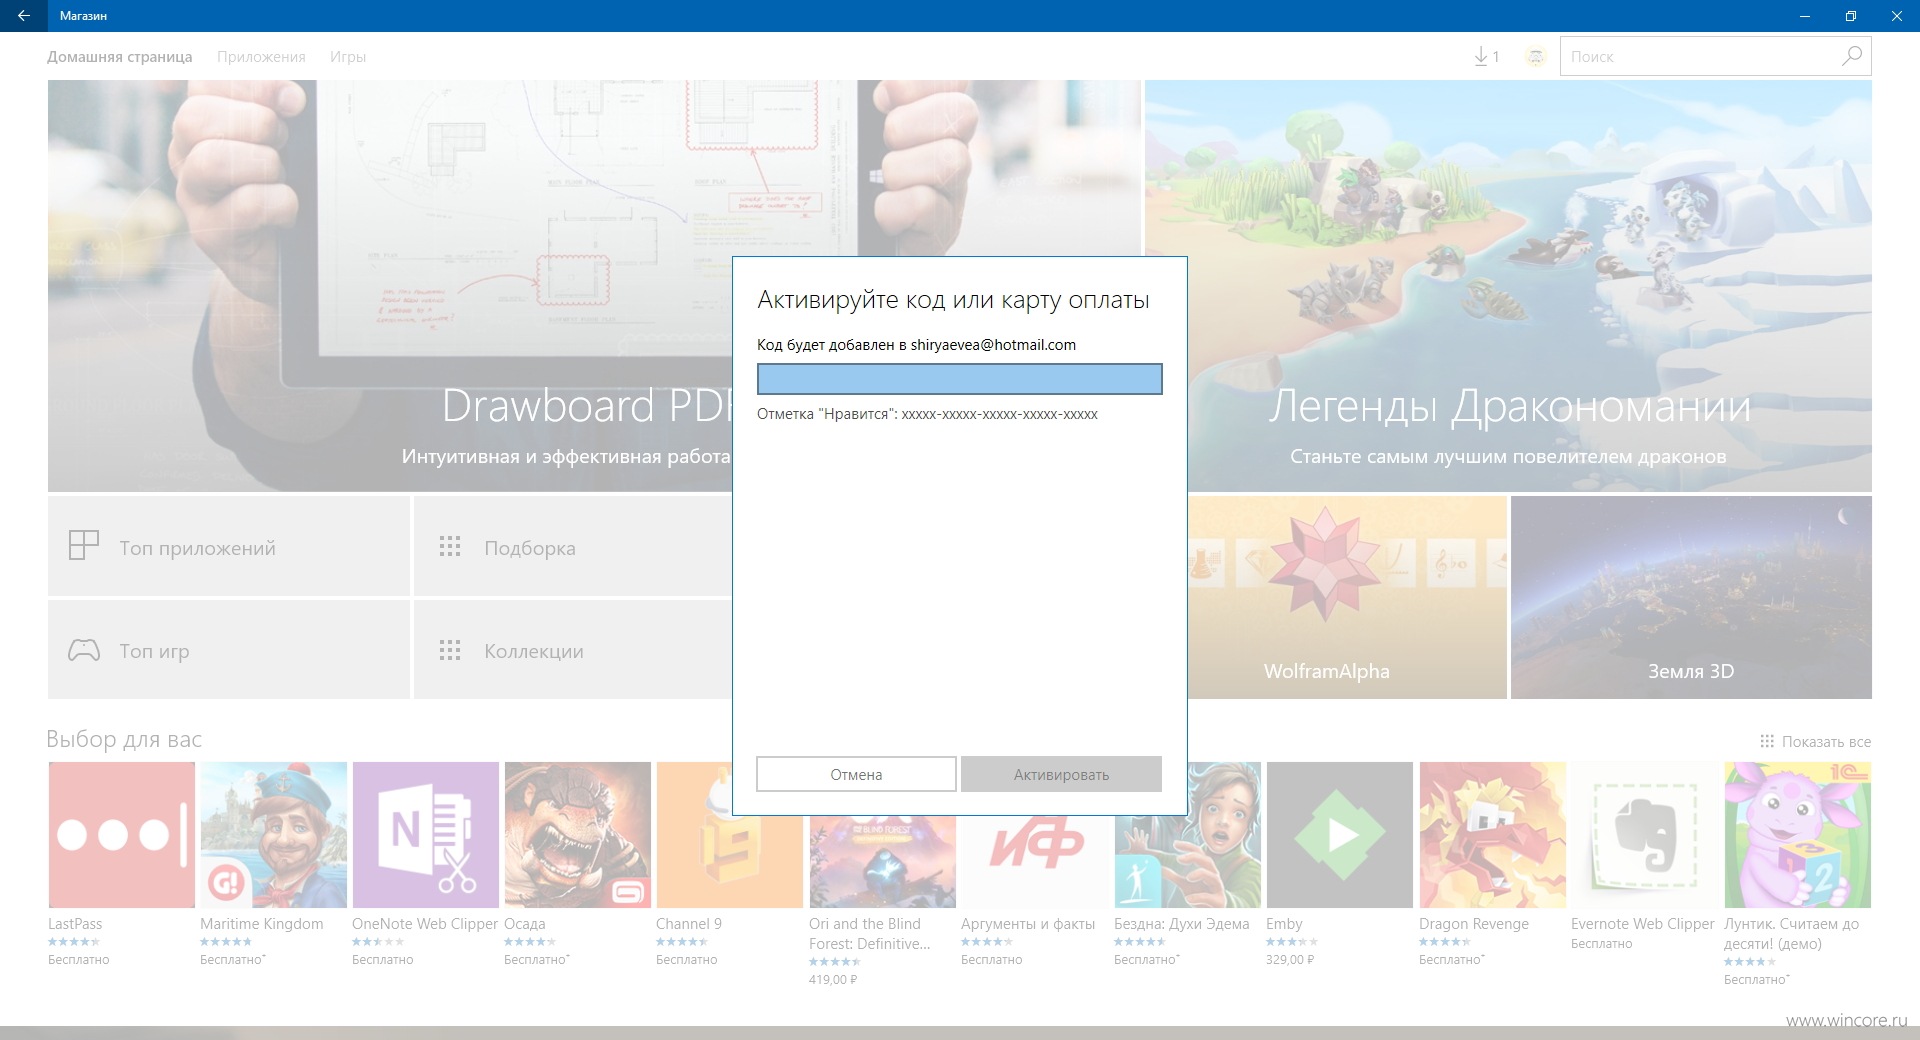Click the Emby price 329,00 ₽

pyautogui.click(x=1290, y=959)
